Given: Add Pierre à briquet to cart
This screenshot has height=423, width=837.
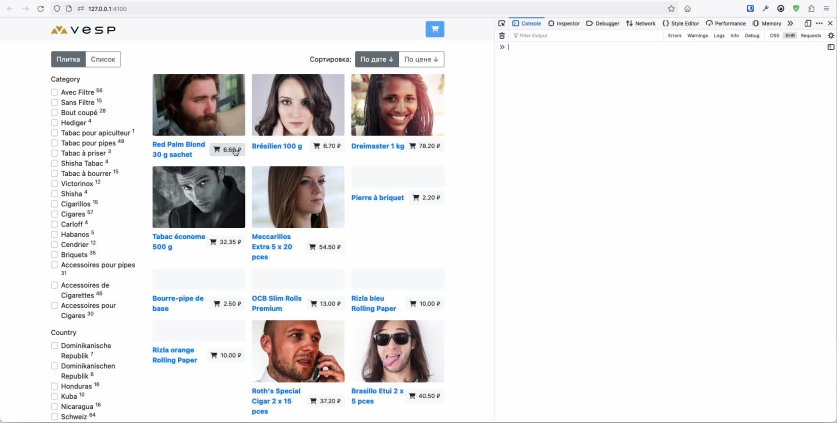Looking at the screenshot, I should pyautogui.click(x=427, y=198).
